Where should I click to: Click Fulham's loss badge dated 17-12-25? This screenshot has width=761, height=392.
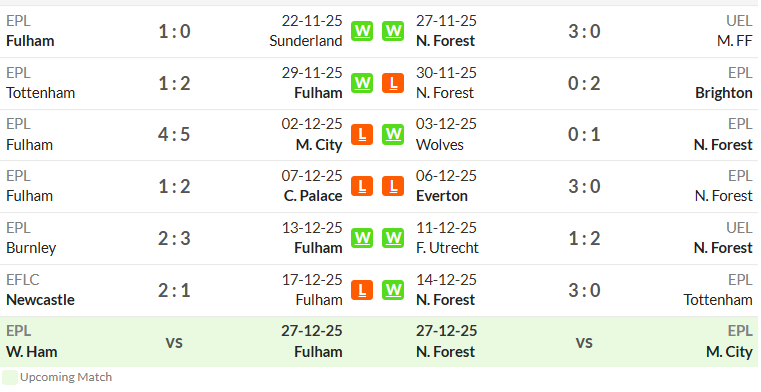point(362,290)
